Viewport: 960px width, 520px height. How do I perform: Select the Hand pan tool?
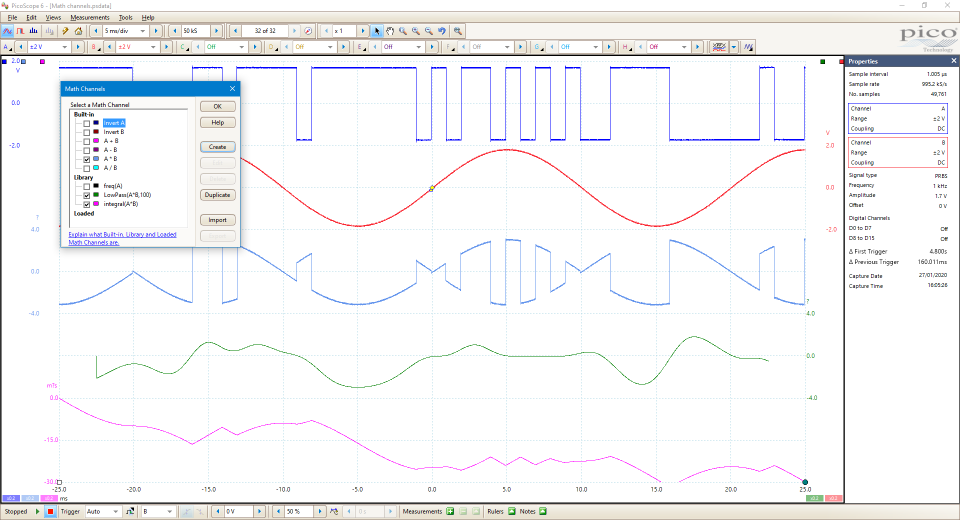[x=390, y=31]
